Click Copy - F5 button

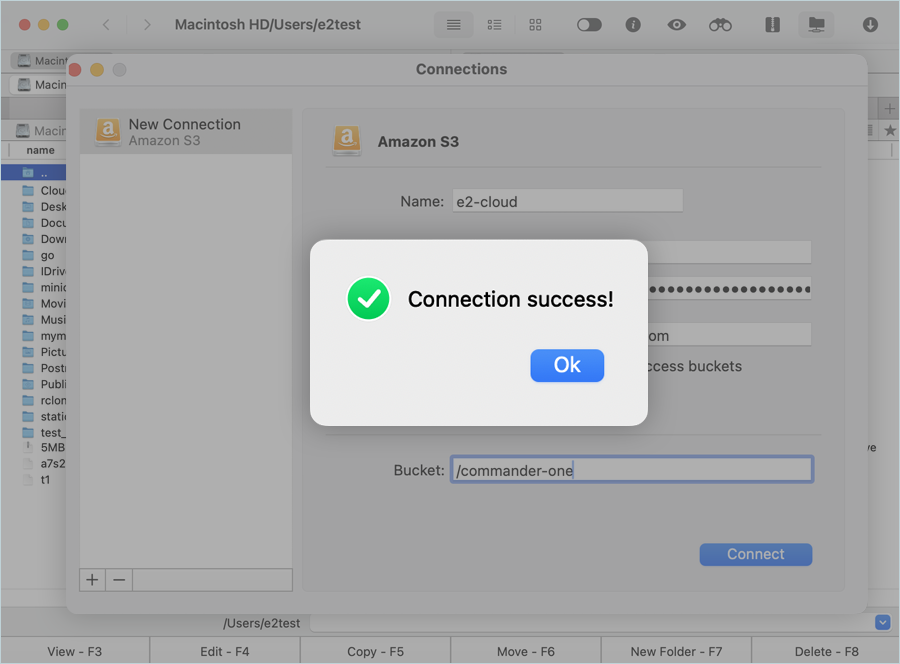(375, 651)
